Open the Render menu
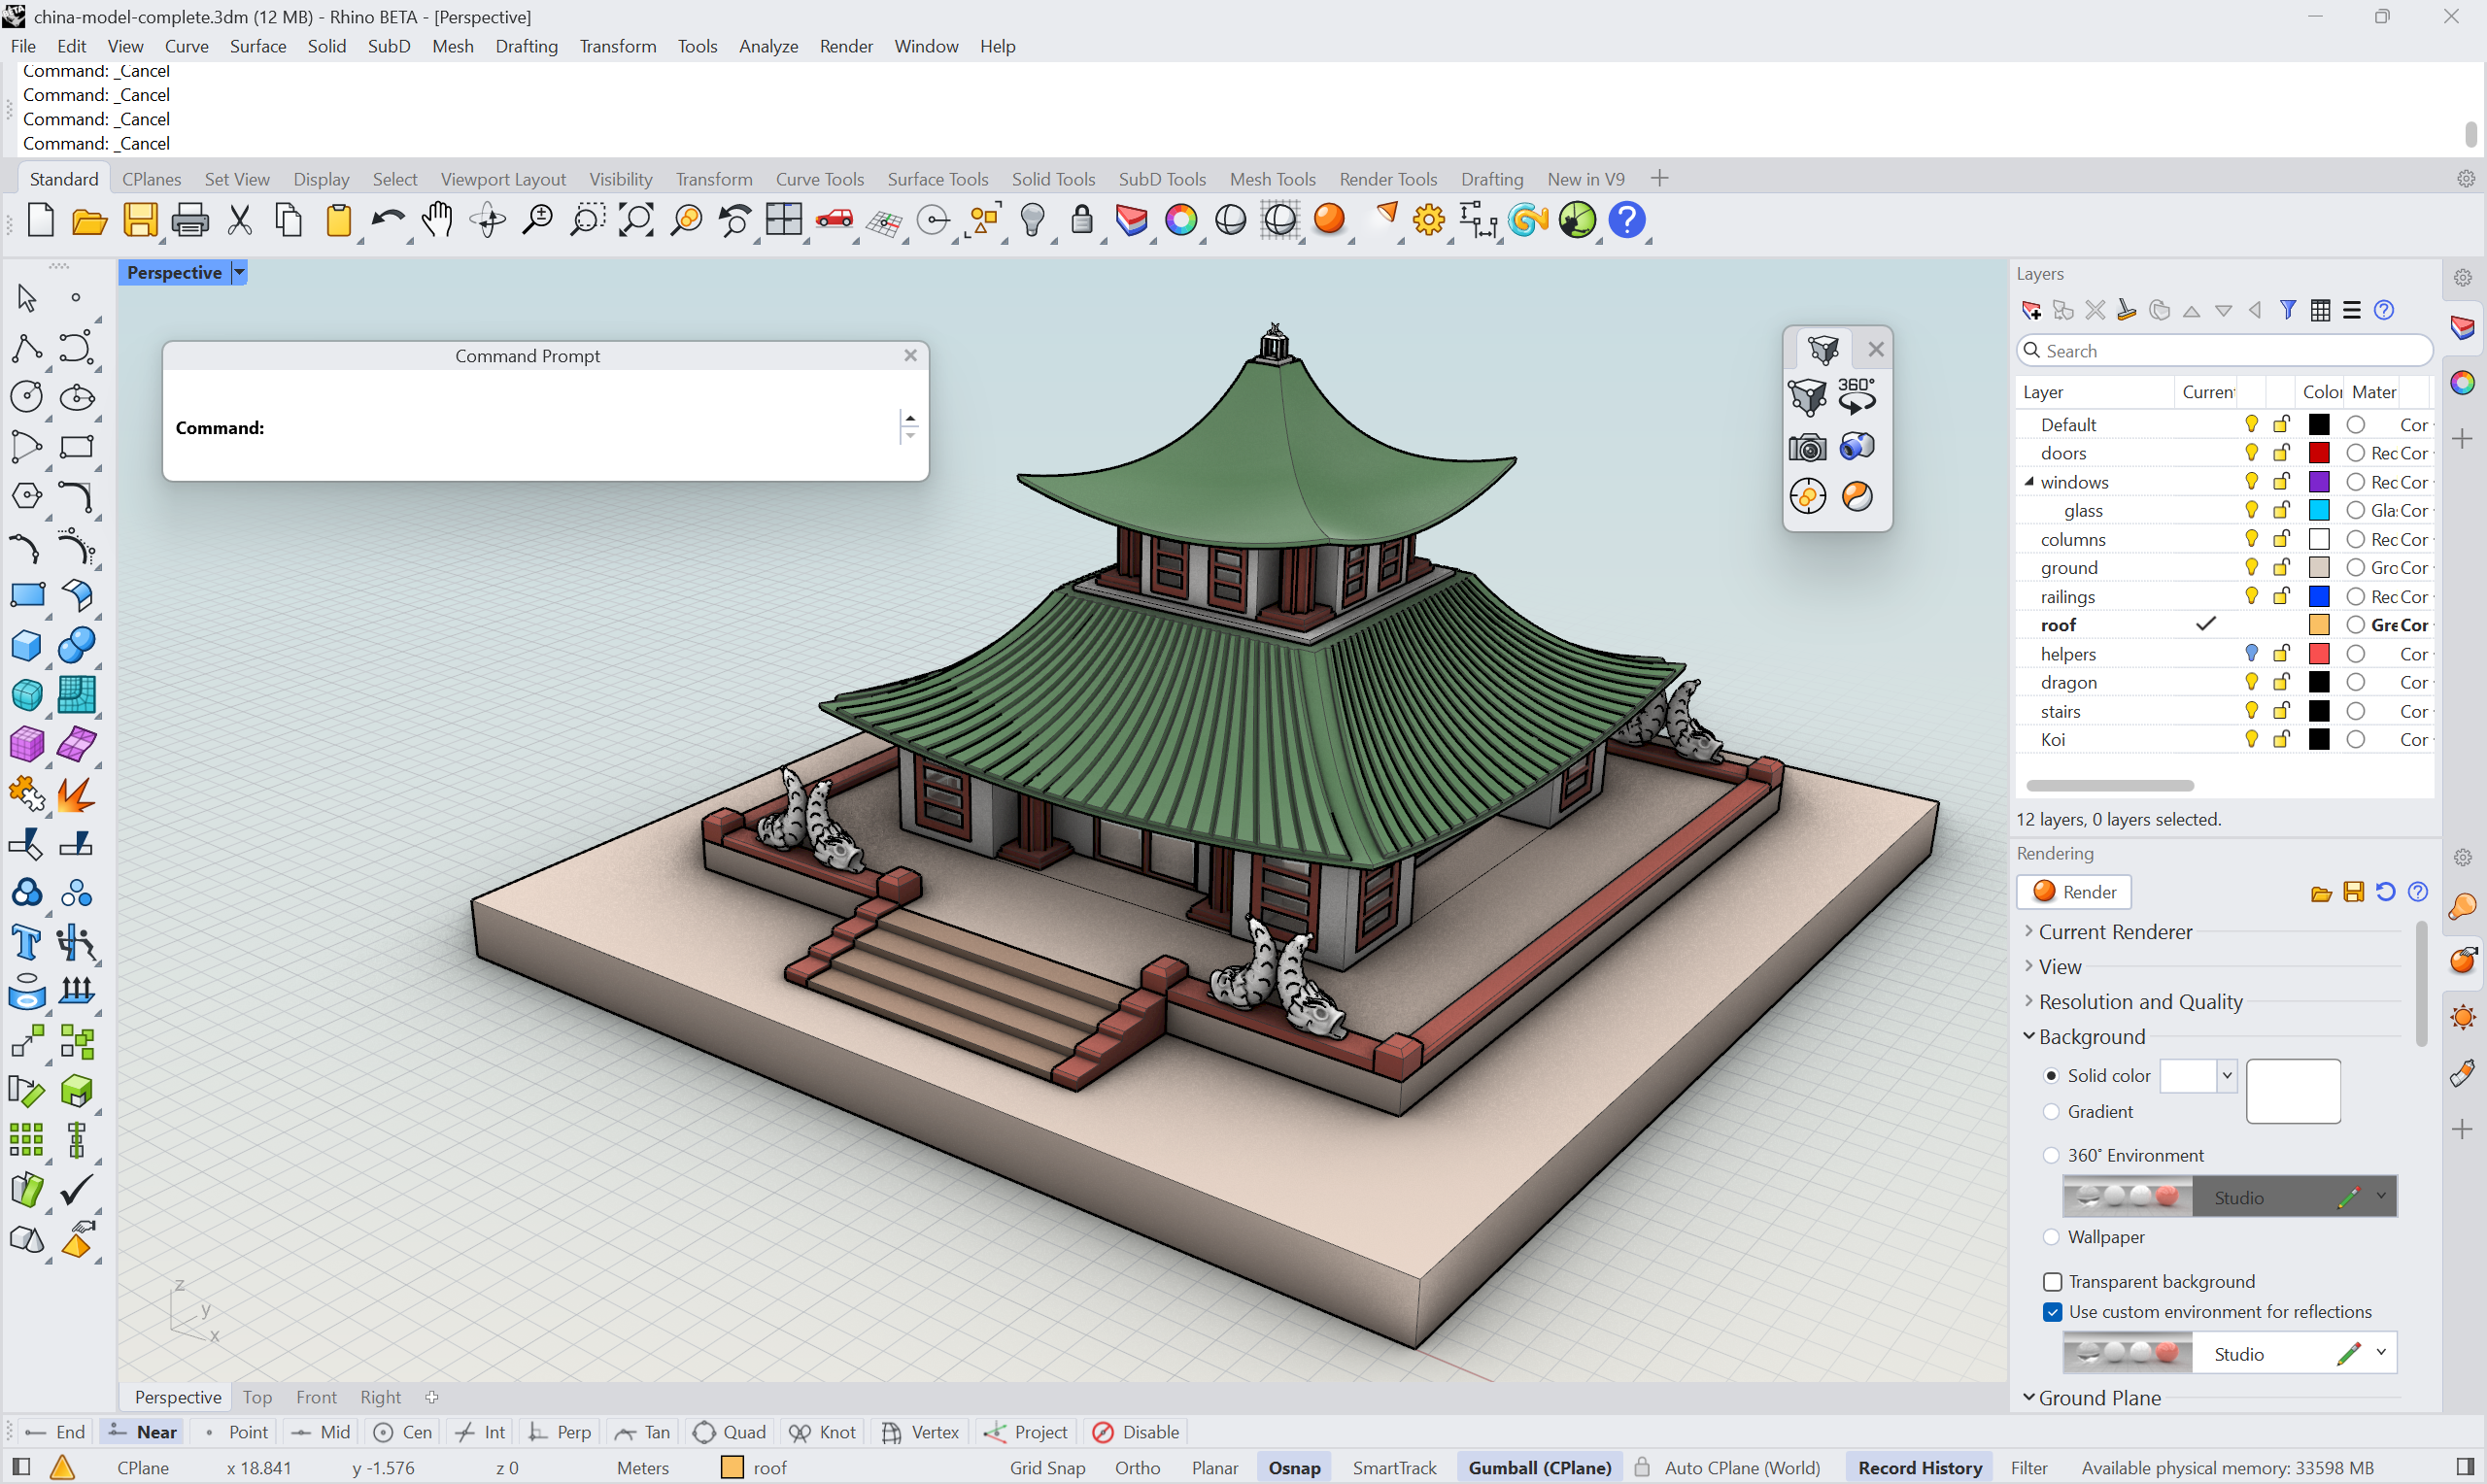 846,46
